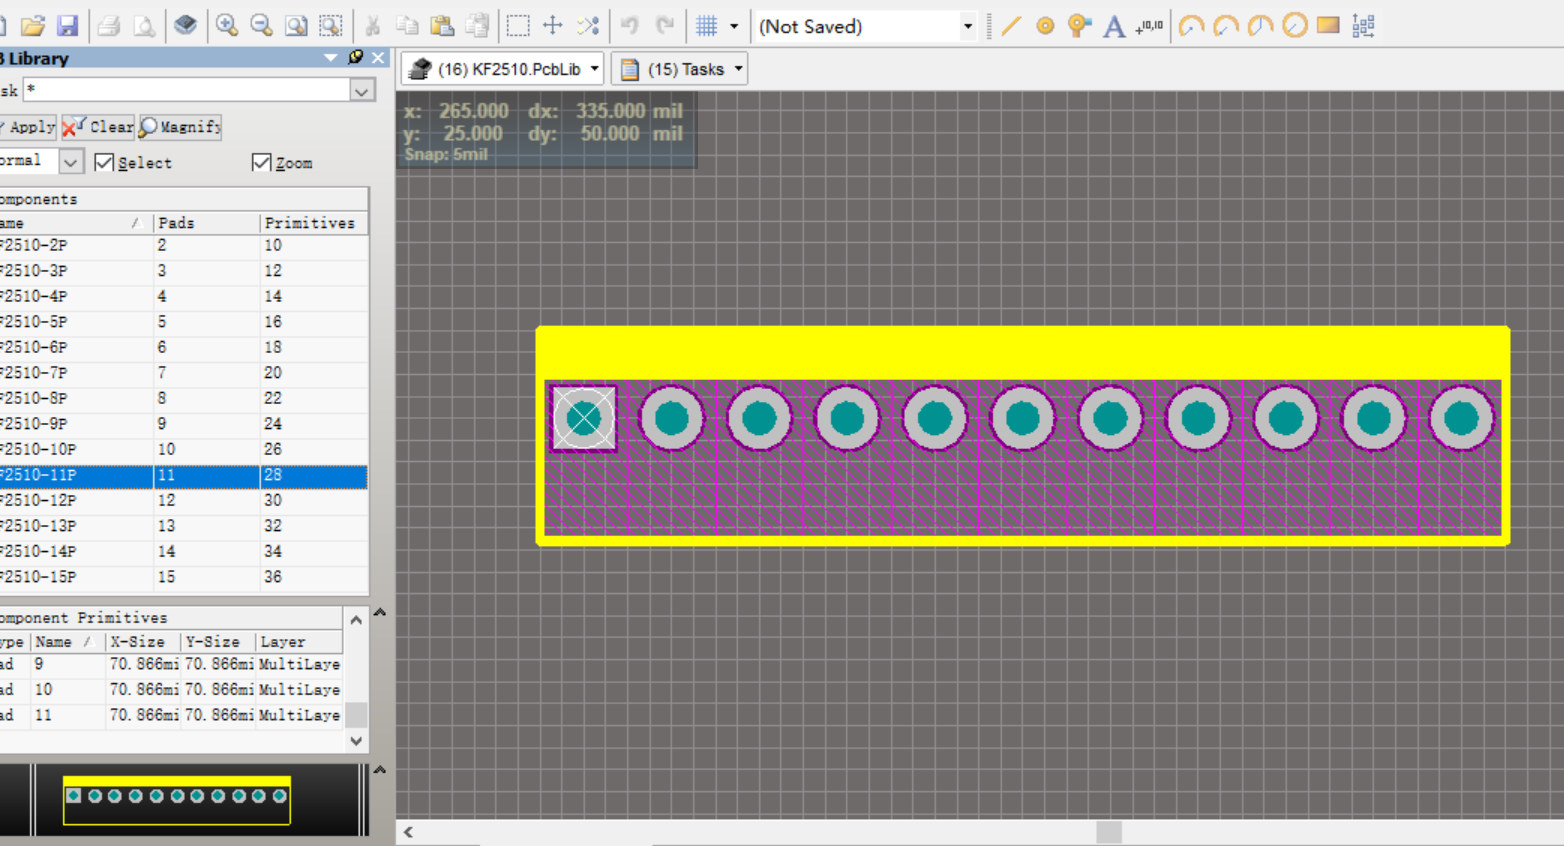Select the KF2510-15P component row
Screen dimensions: 1564x846
183,577
